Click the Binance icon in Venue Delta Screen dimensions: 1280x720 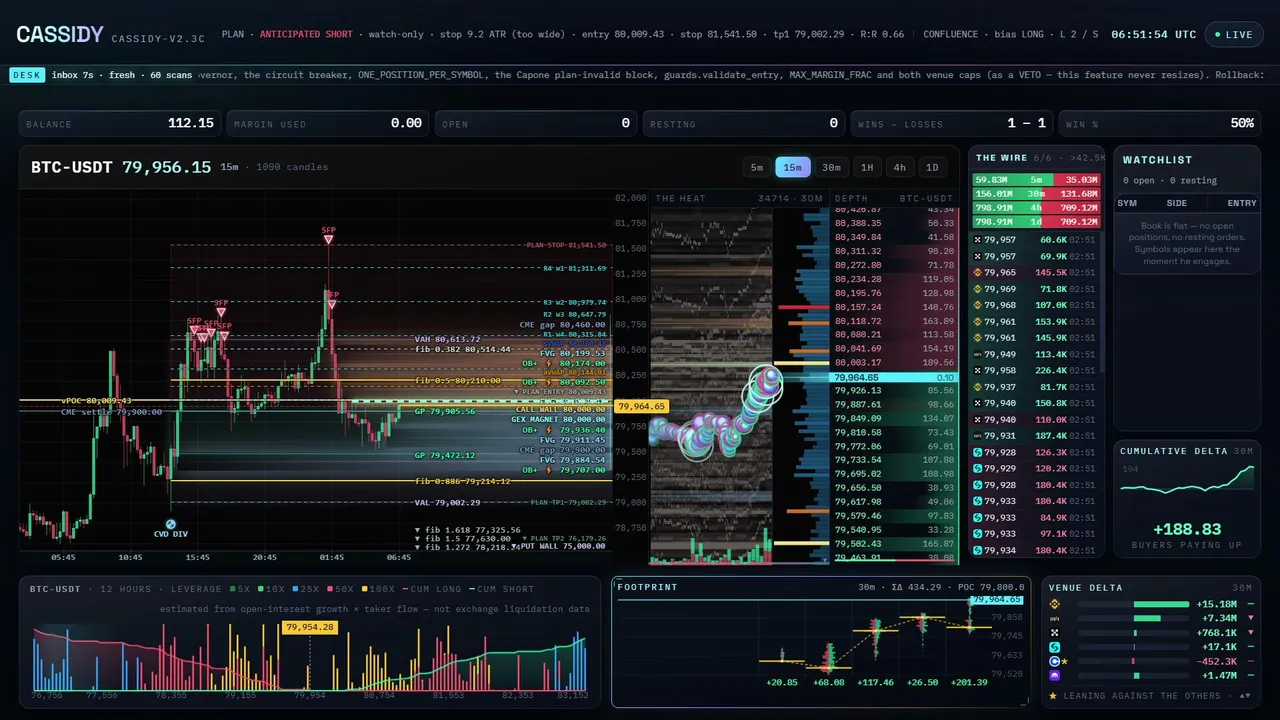coord(1055,604)
